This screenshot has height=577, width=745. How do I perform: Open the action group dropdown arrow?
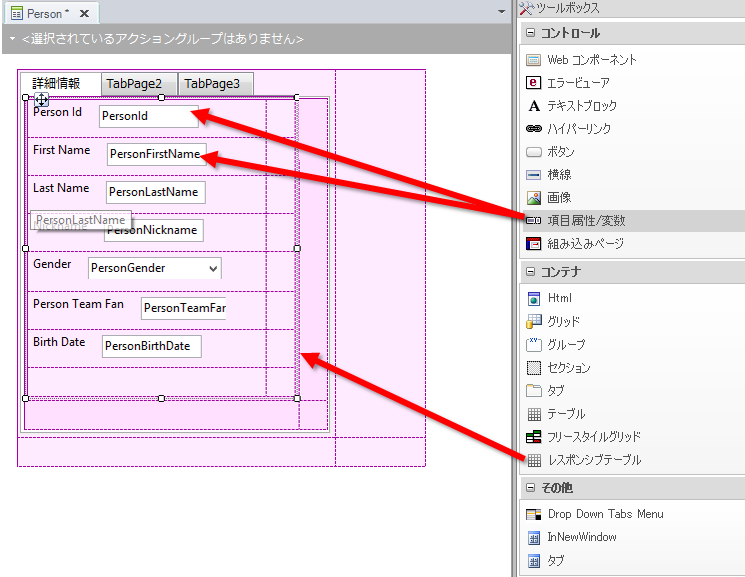click(x=12, y=38)
